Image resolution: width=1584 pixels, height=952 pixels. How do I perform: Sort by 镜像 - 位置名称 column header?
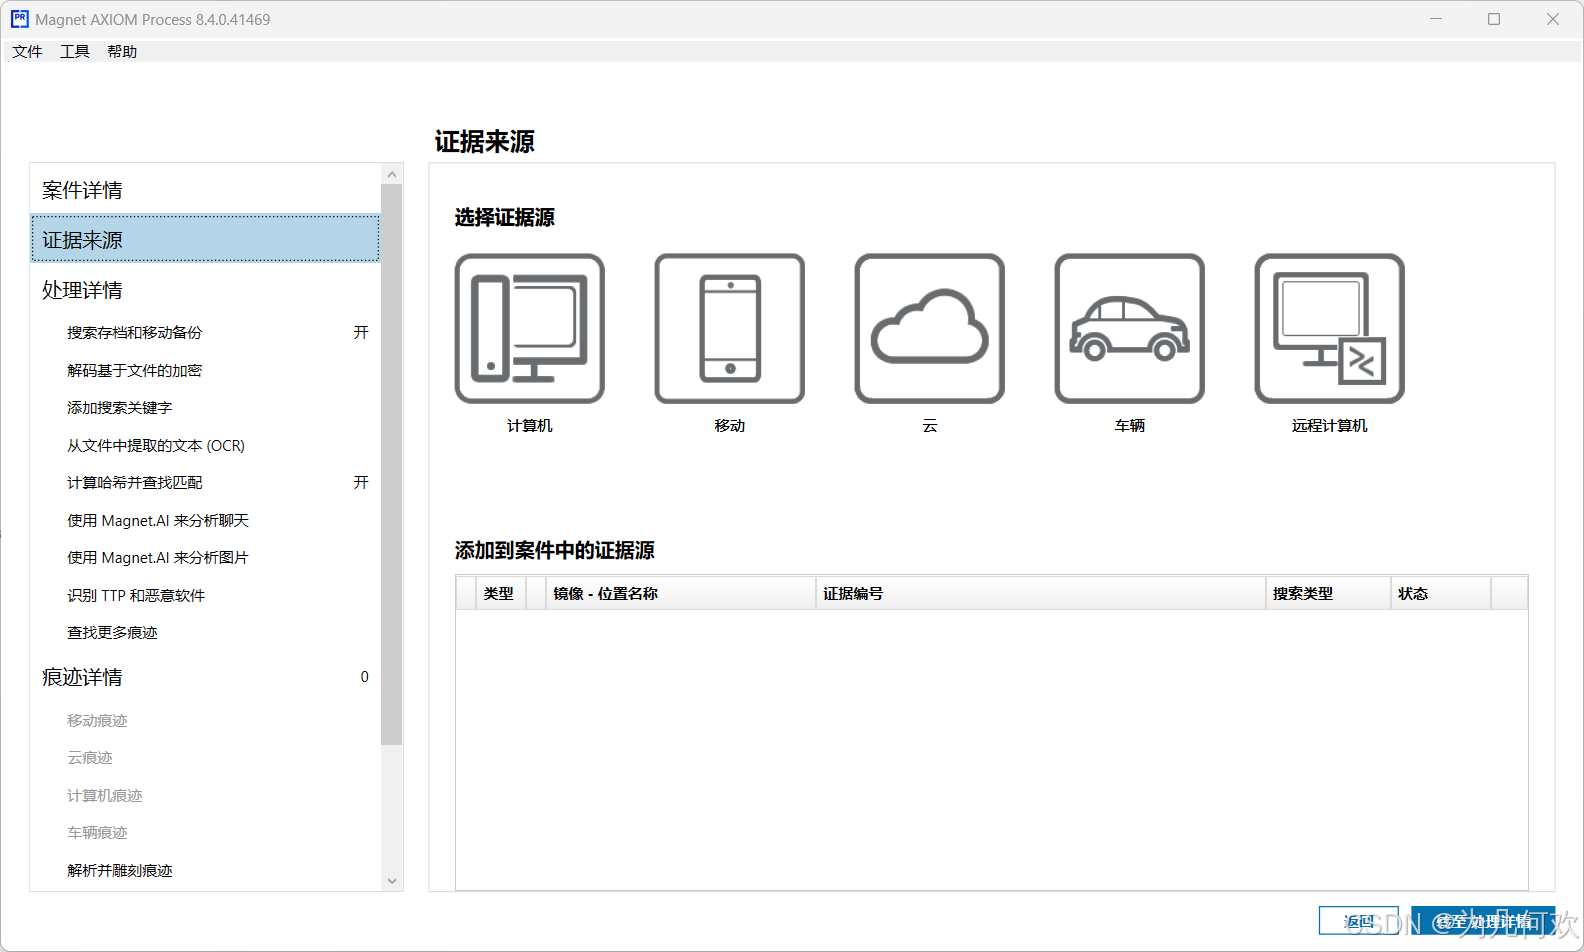coord(680,593)
